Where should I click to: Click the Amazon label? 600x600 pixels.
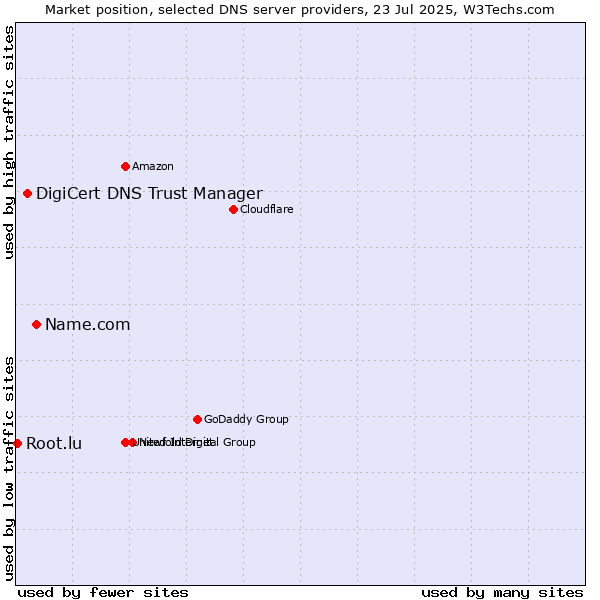pos(153,166)
